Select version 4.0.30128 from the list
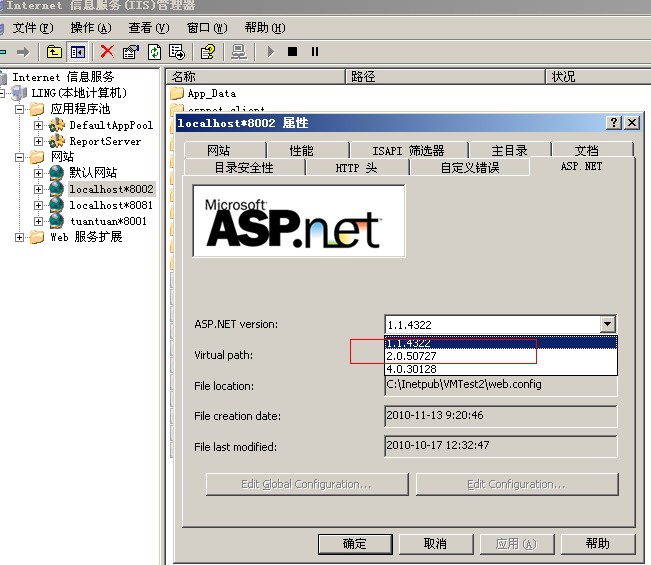The height and width of the screenshot is (565, 651). pyautogui.click(x=501, y=369)
